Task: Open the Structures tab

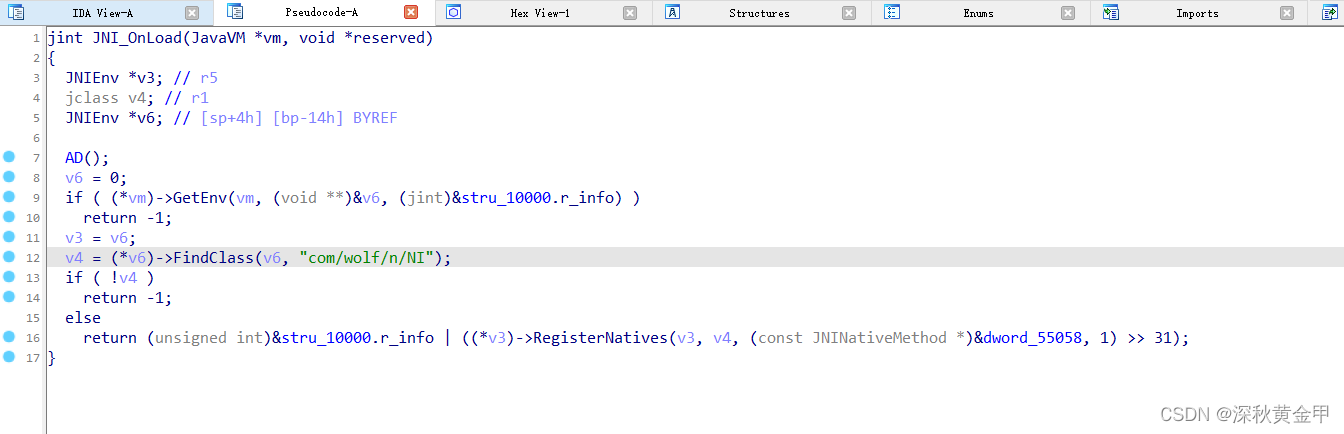Action: tap(759, 13)
